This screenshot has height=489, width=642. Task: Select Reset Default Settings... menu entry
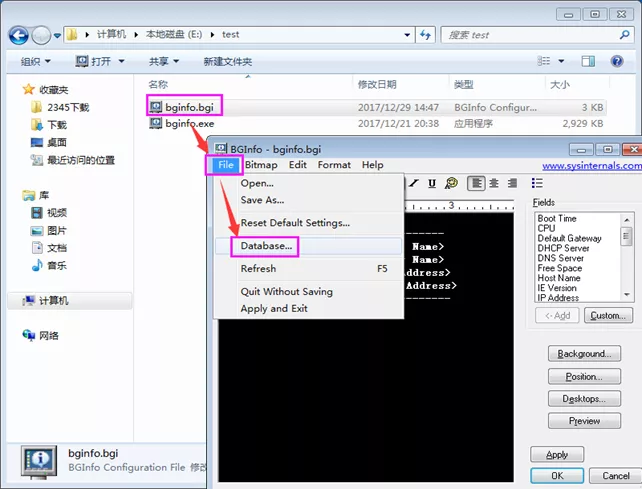[295, 222]
